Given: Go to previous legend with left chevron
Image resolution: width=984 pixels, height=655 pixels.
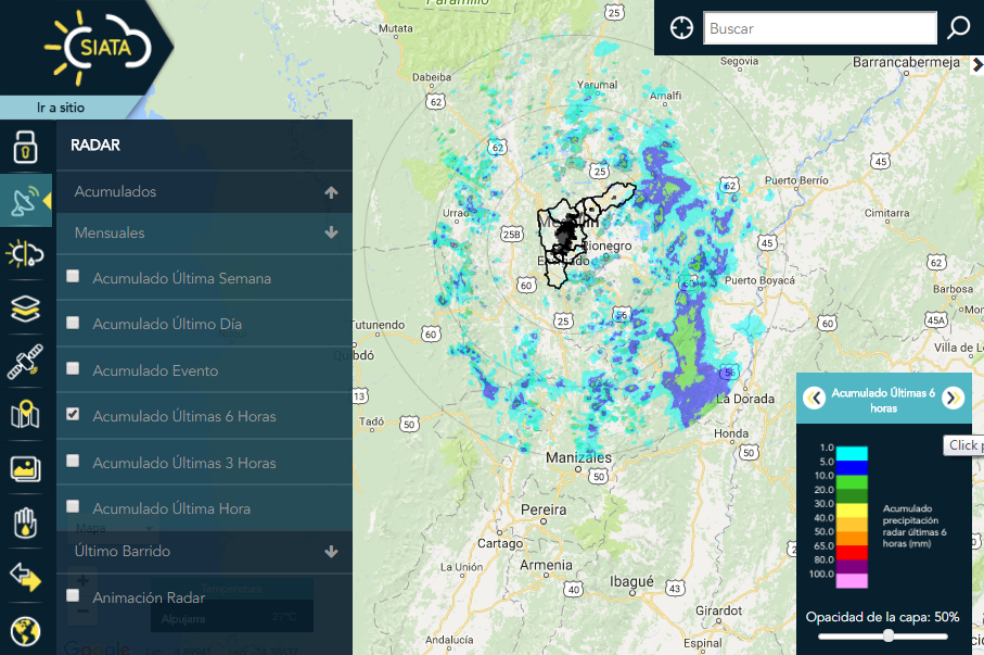Looking at the screenshot, I should click(815, 398).
